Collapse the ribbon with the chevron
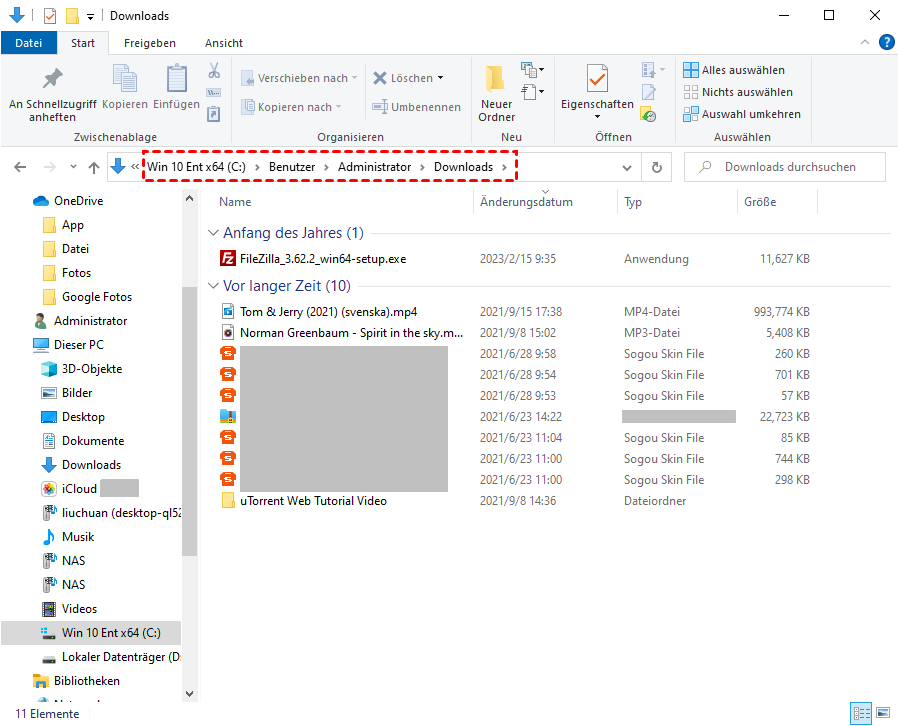 [865, 42]
